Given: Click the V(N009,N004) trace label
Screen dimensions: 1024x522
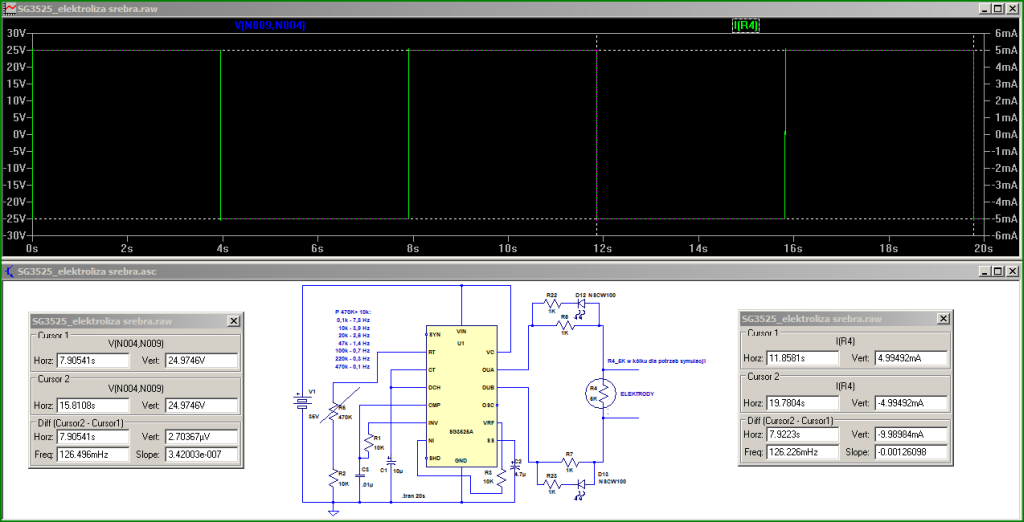Looking at the screenshot, I should (x=269, y=25).
